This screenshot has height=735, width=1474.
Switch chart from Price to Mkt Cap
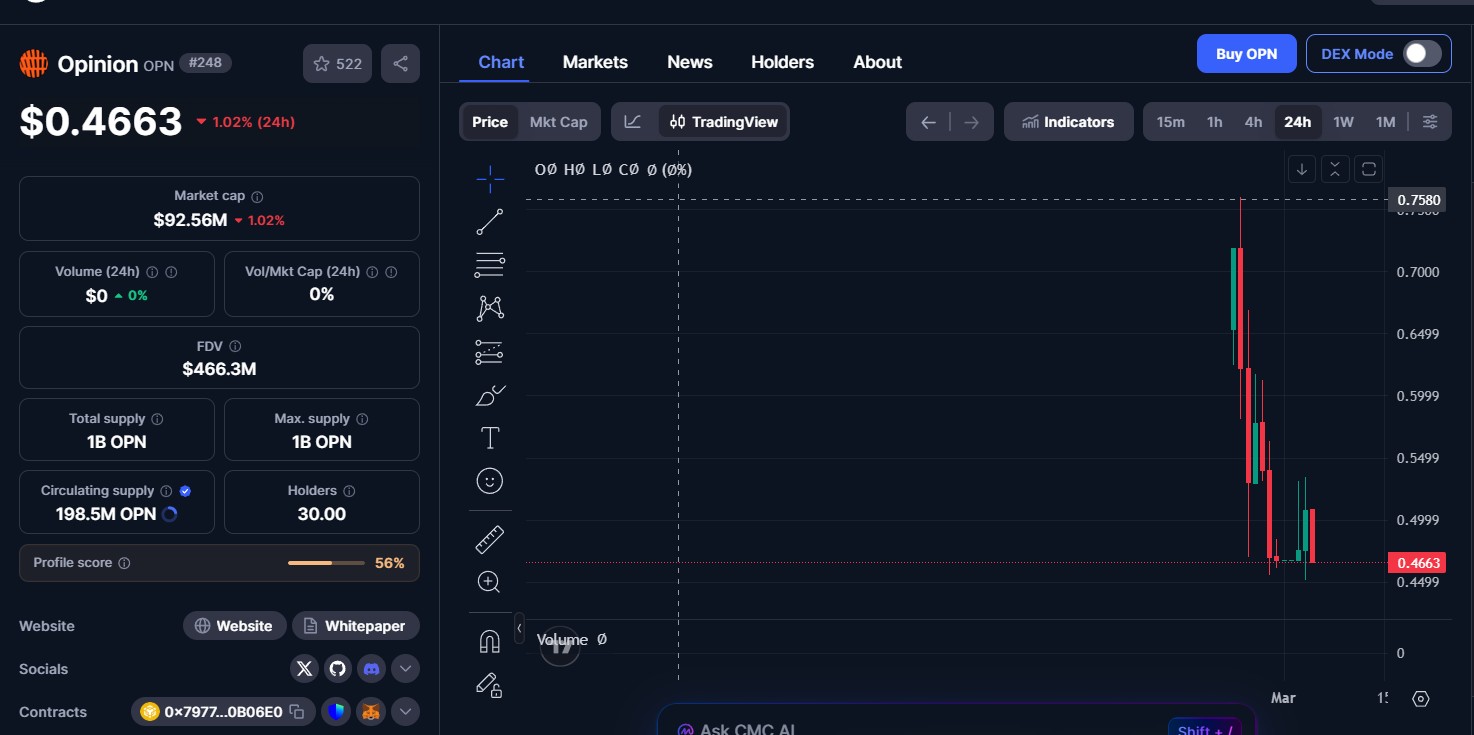558,121
